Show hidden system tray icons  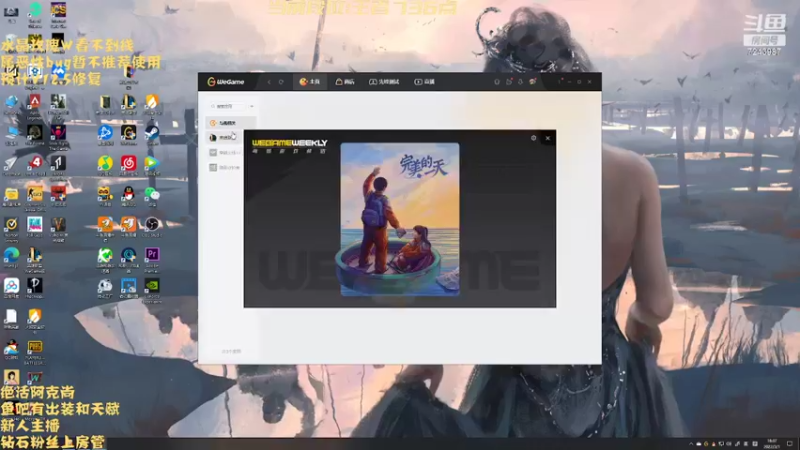click(691, 444)
